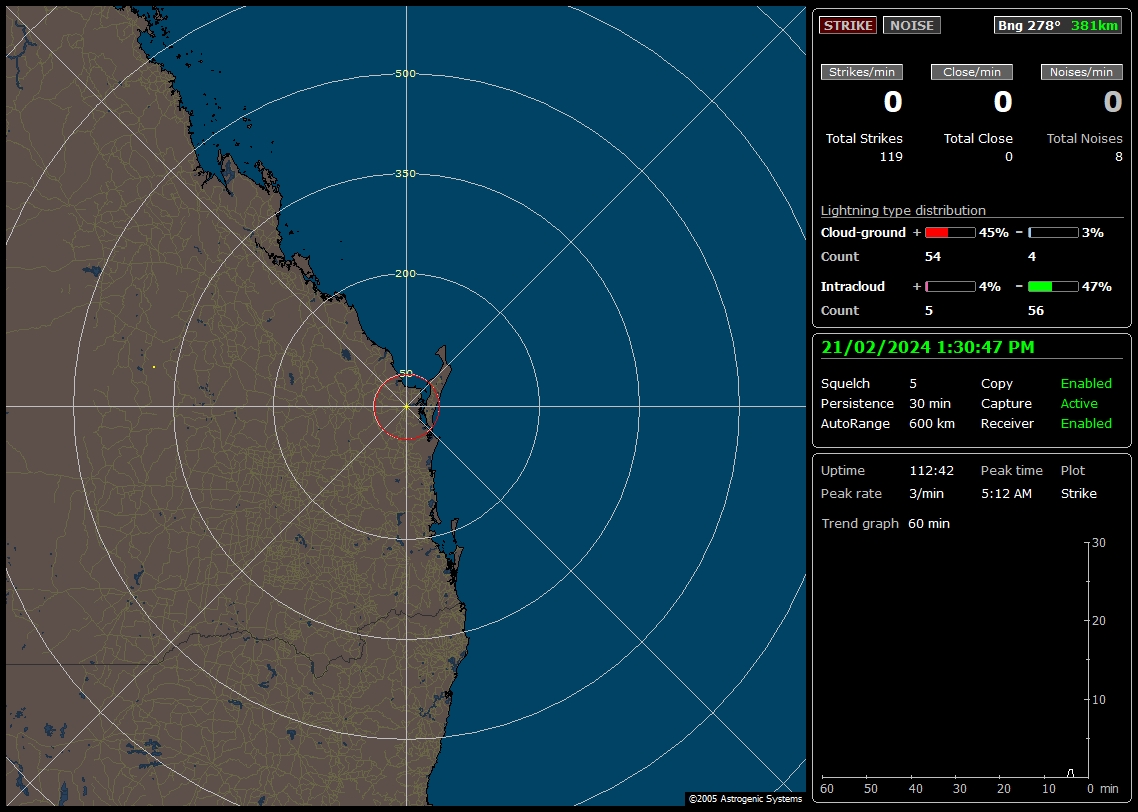Screen dimensions: 1138x812
Task: Click the Total Noises value 8
Action: [1118, 157]
